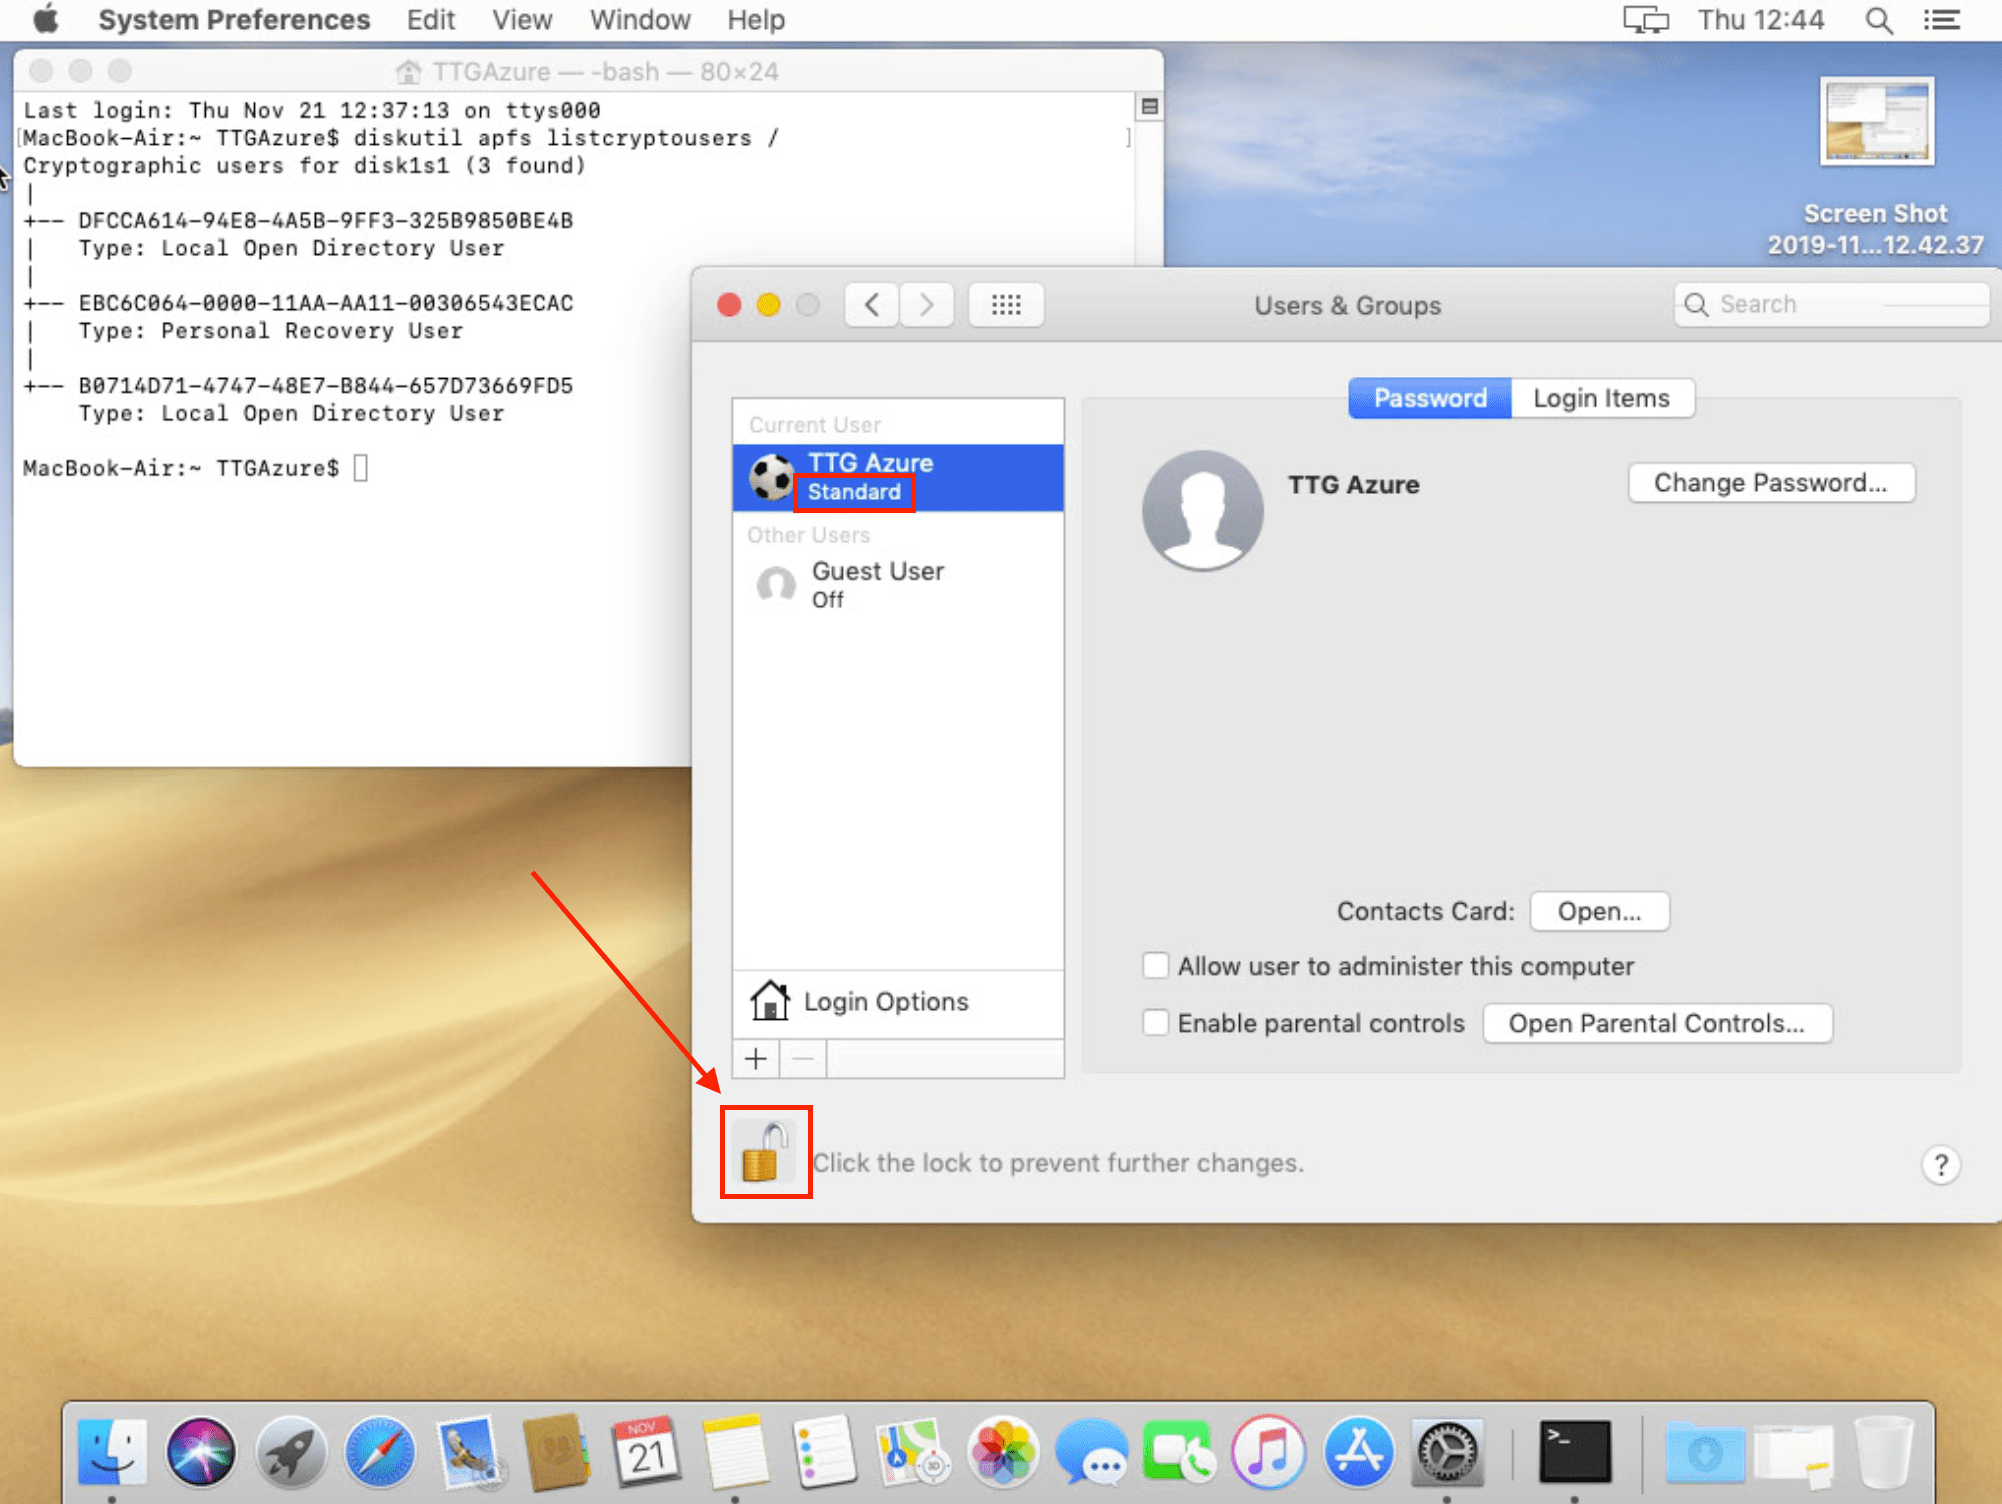
Task: Click the Spotlight magnifier in menu bar
Action: (1878, 20)
